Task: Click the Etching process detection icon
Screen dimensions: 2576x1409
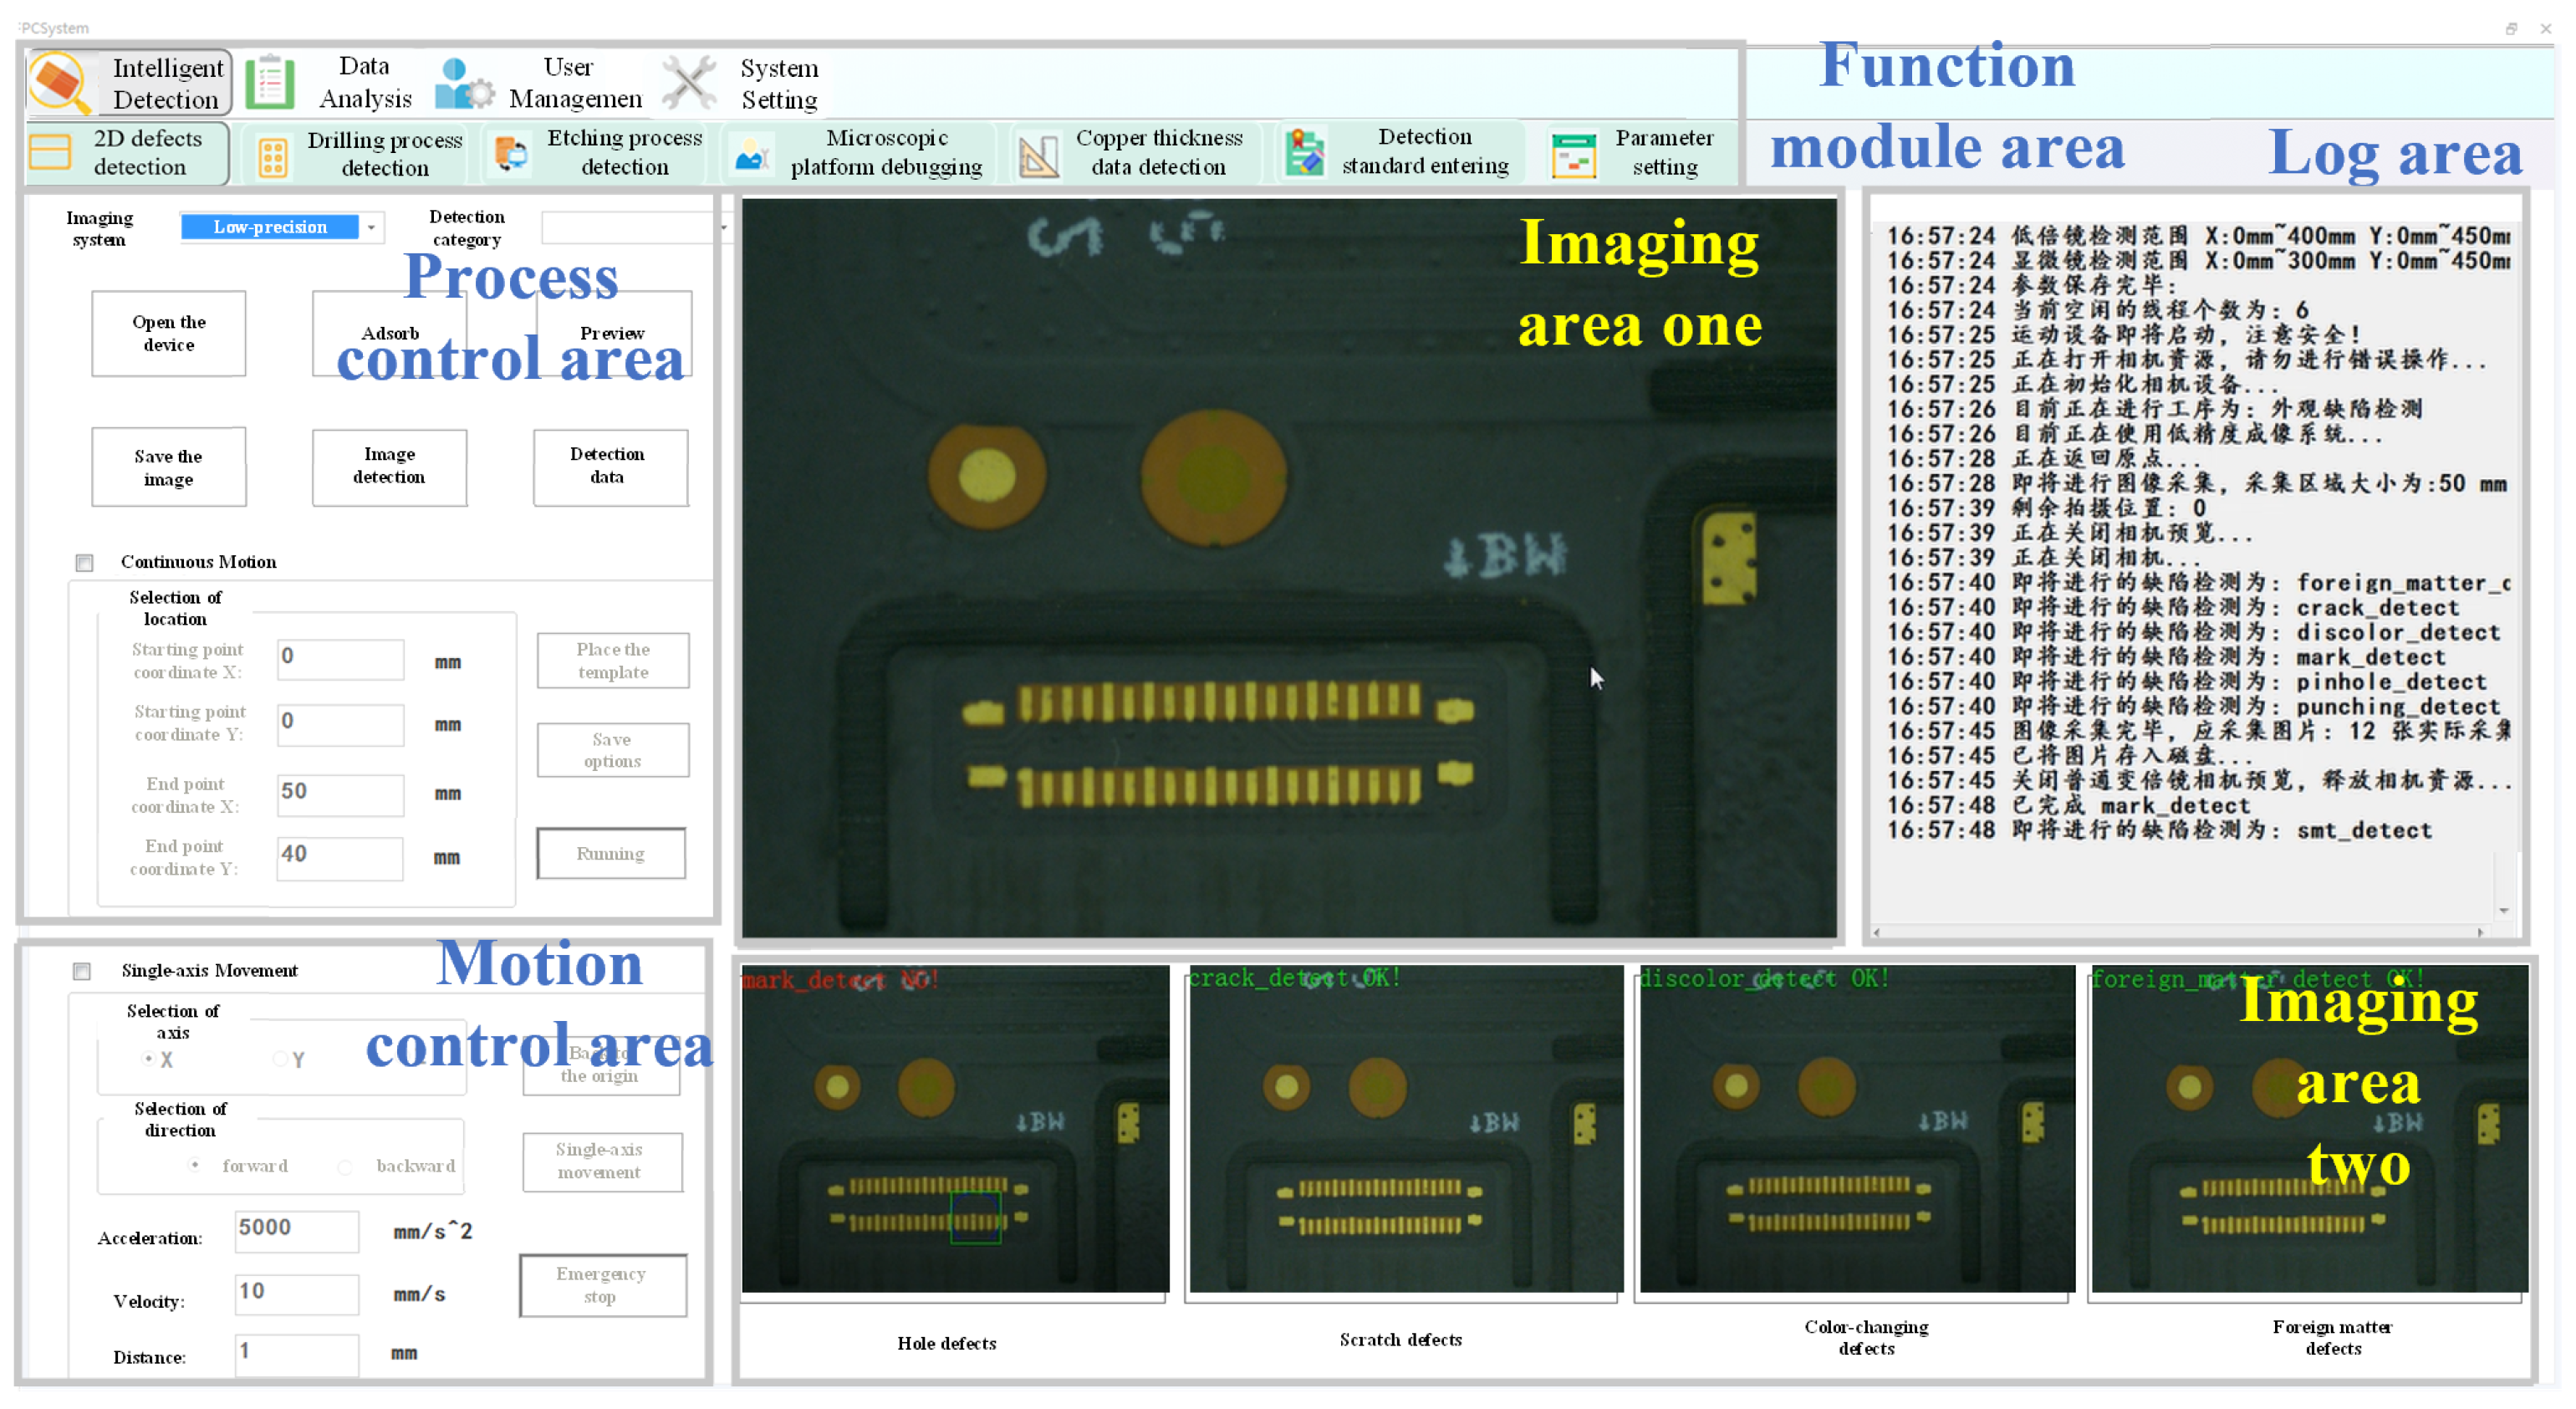Action: pos(512,154)
